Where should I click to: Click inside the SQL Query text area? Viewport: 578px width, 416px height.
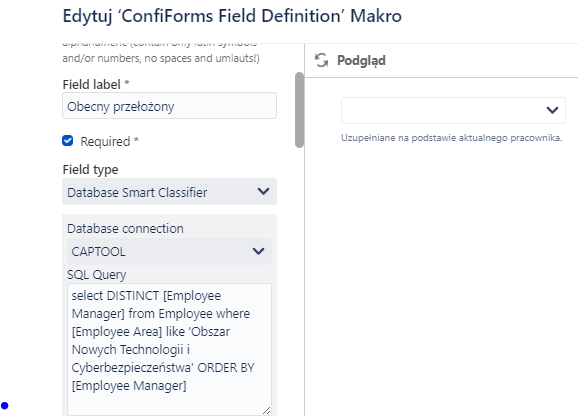click(169, 349)
